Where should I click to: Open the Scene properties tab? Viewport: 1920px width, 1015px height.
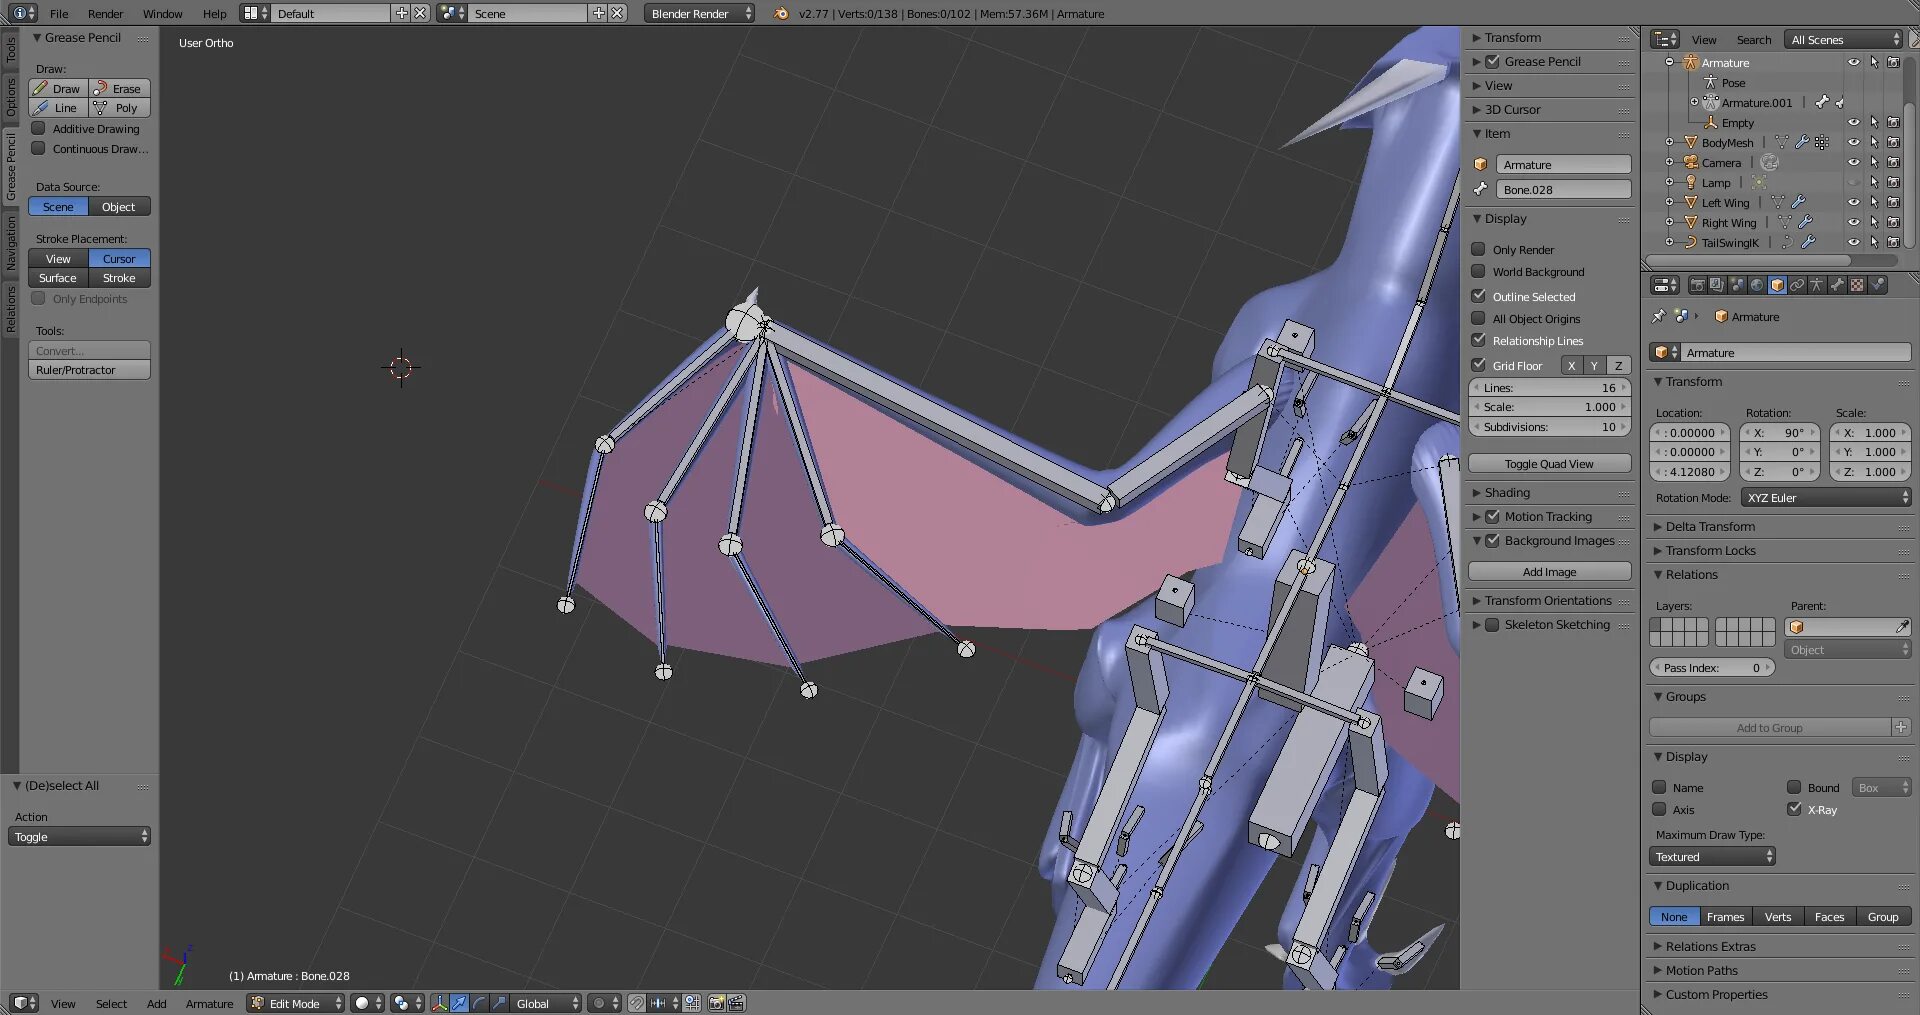(1737, 285)
